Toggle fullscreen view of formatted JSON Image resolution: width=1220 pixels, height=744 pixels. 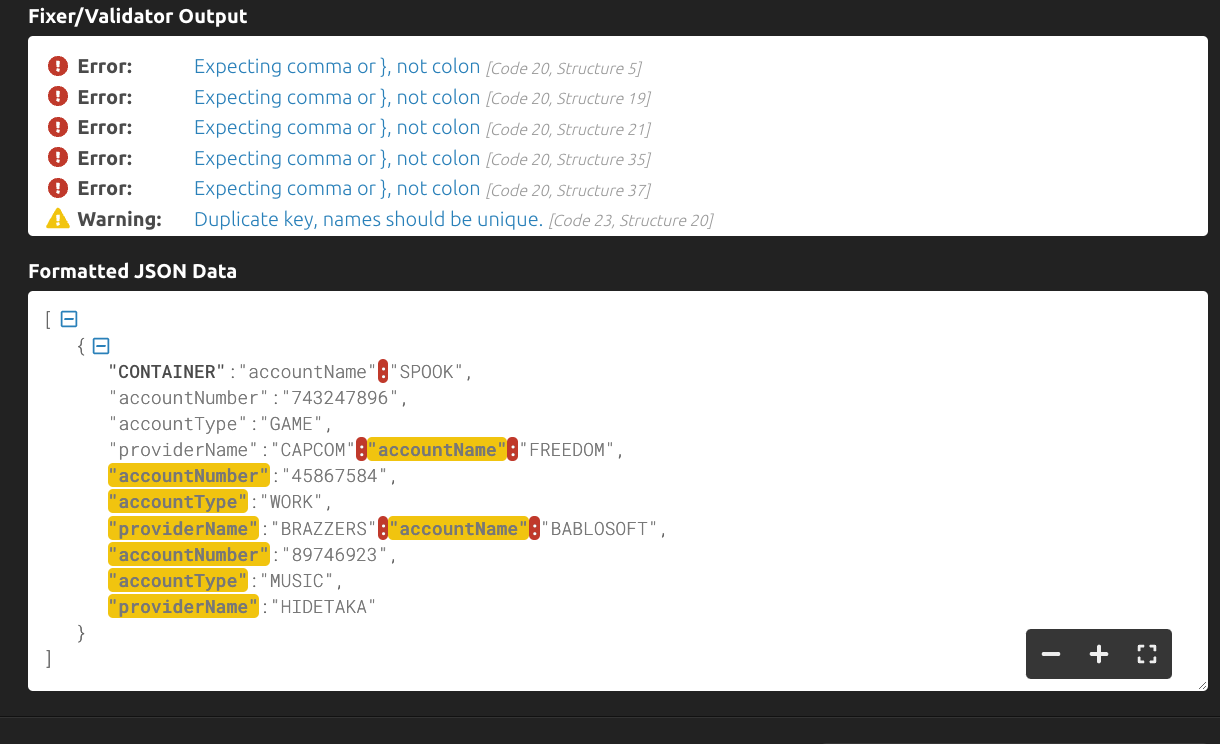1147,655
